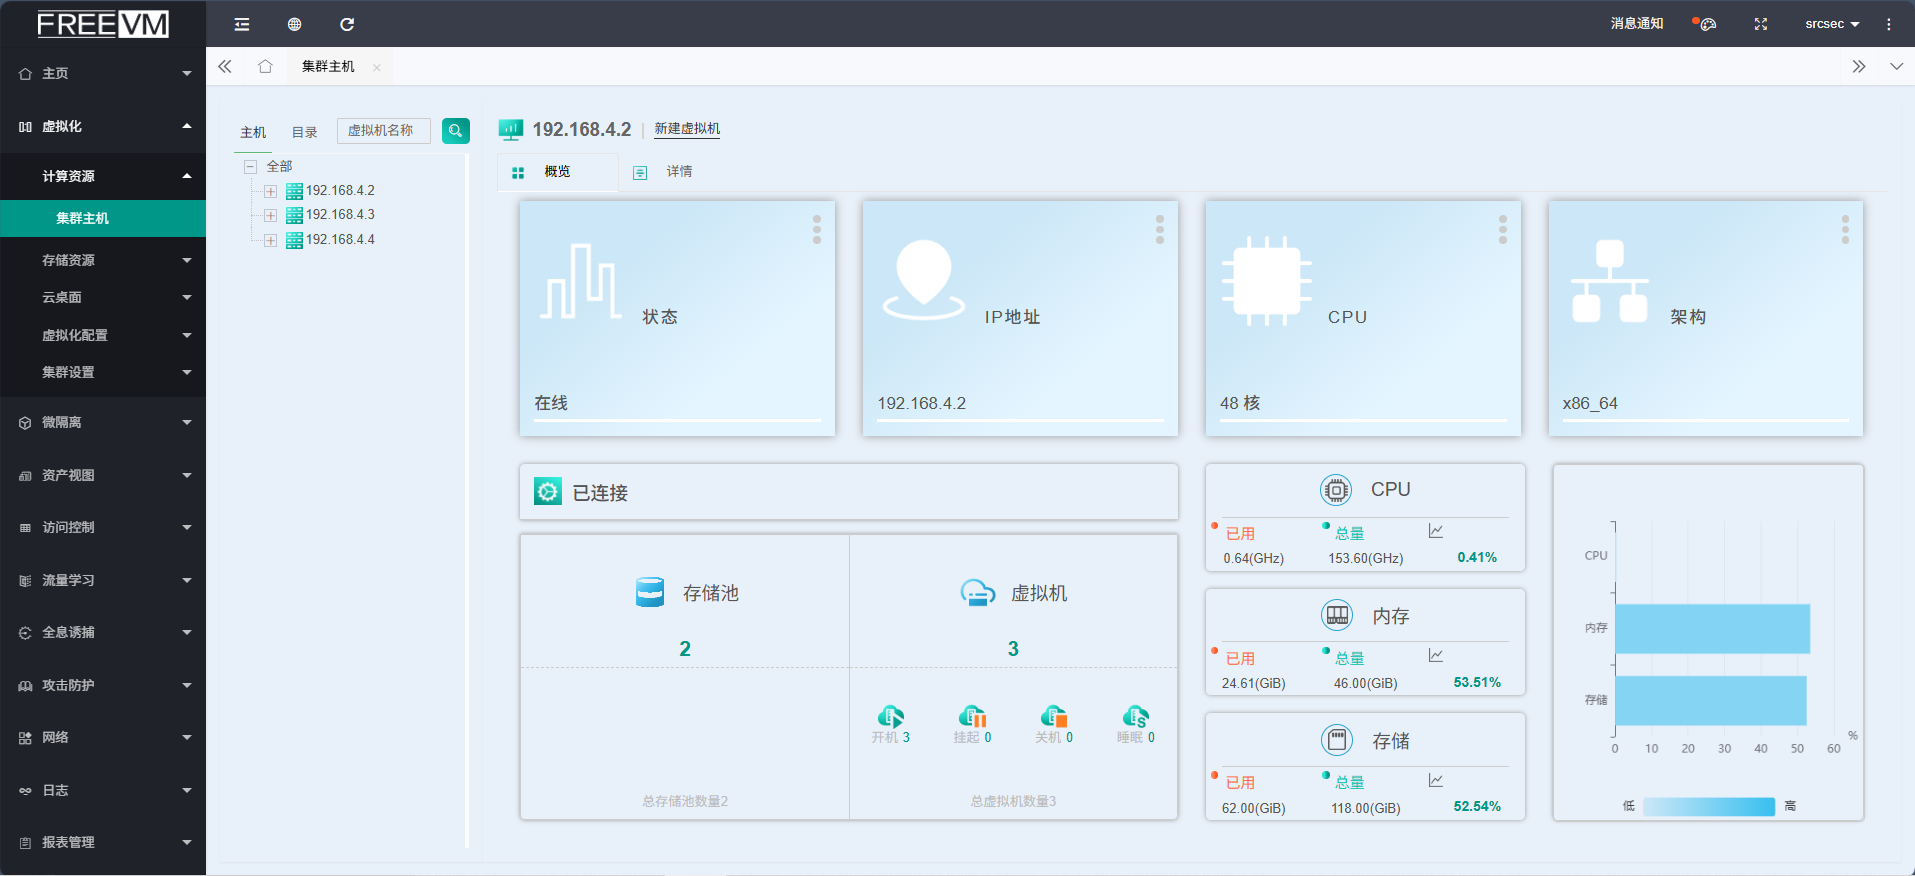This screenshot has height=876, width=1915.
Task: Open the srcsec user dropdown
Action: 1831,24
